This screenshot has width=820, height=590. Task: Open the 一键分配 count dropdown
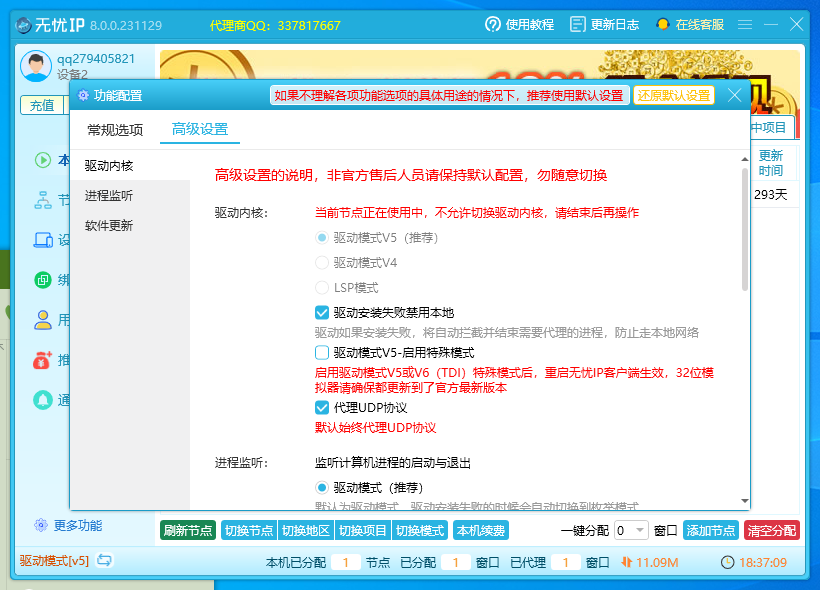point(631,530)
